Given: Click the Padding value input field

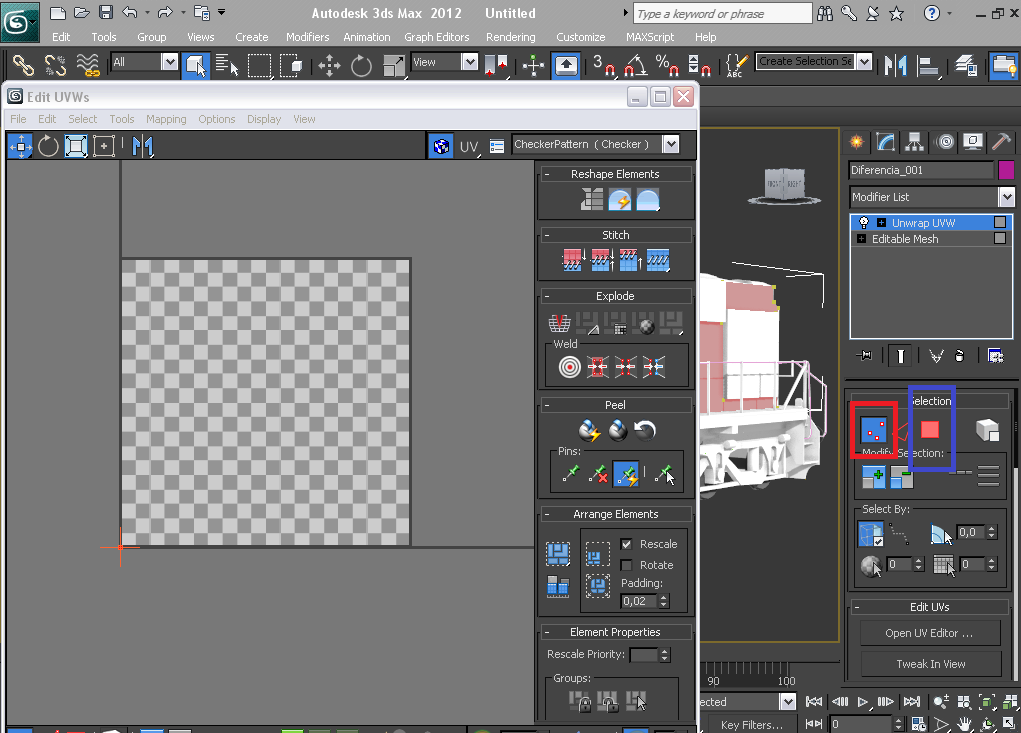Looking at the screenshot, I should click(x=636, y=601).
